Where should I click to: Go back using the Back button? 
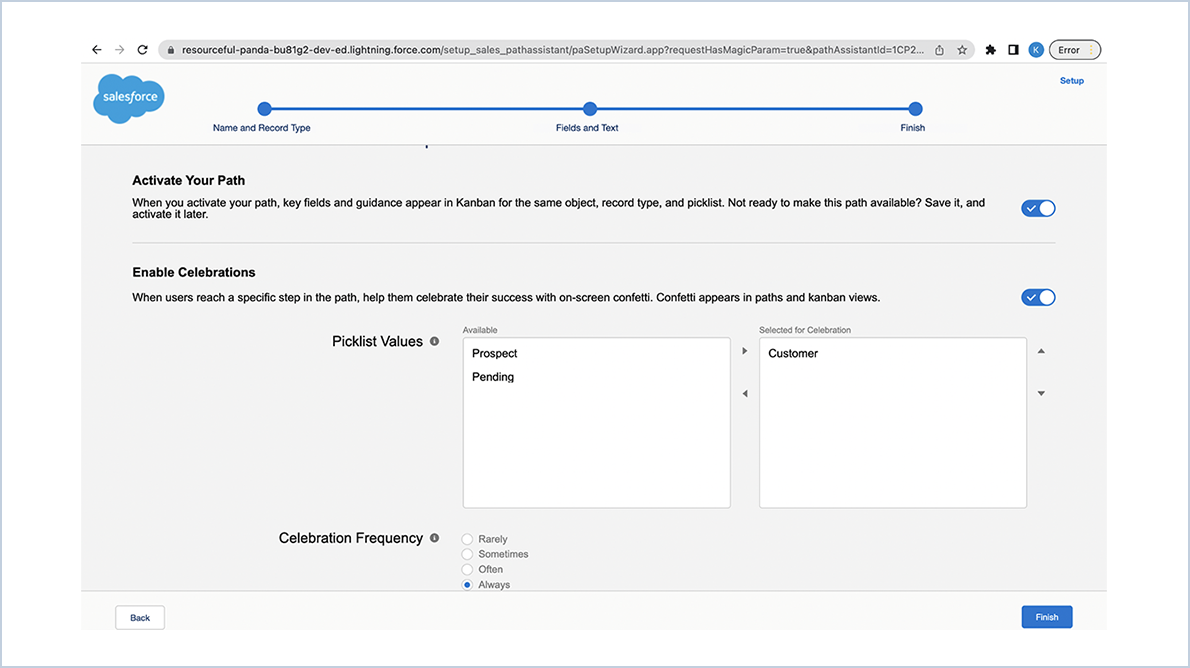click(x=139, y=617)
